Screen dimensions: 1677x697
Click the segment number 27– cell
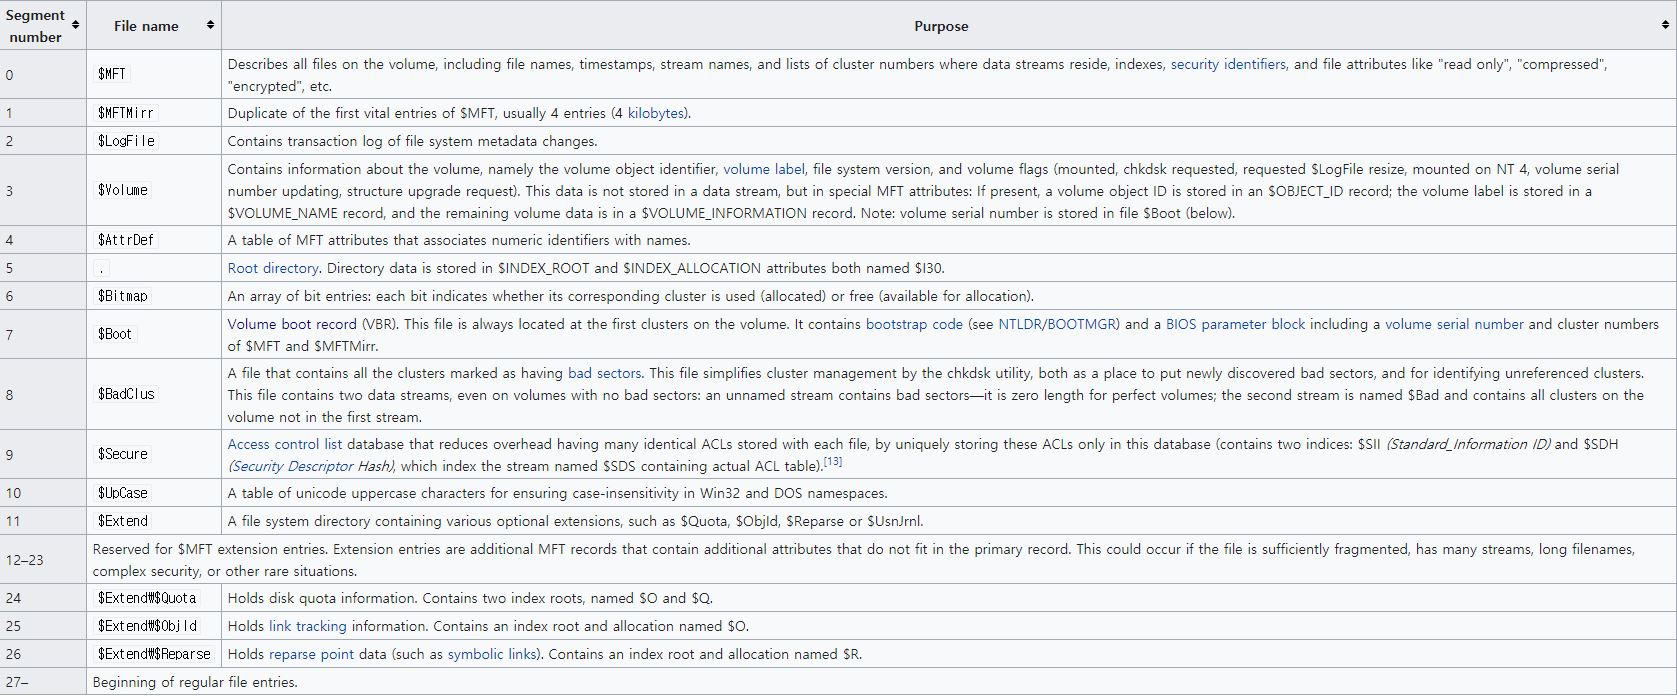pos(43,682)
